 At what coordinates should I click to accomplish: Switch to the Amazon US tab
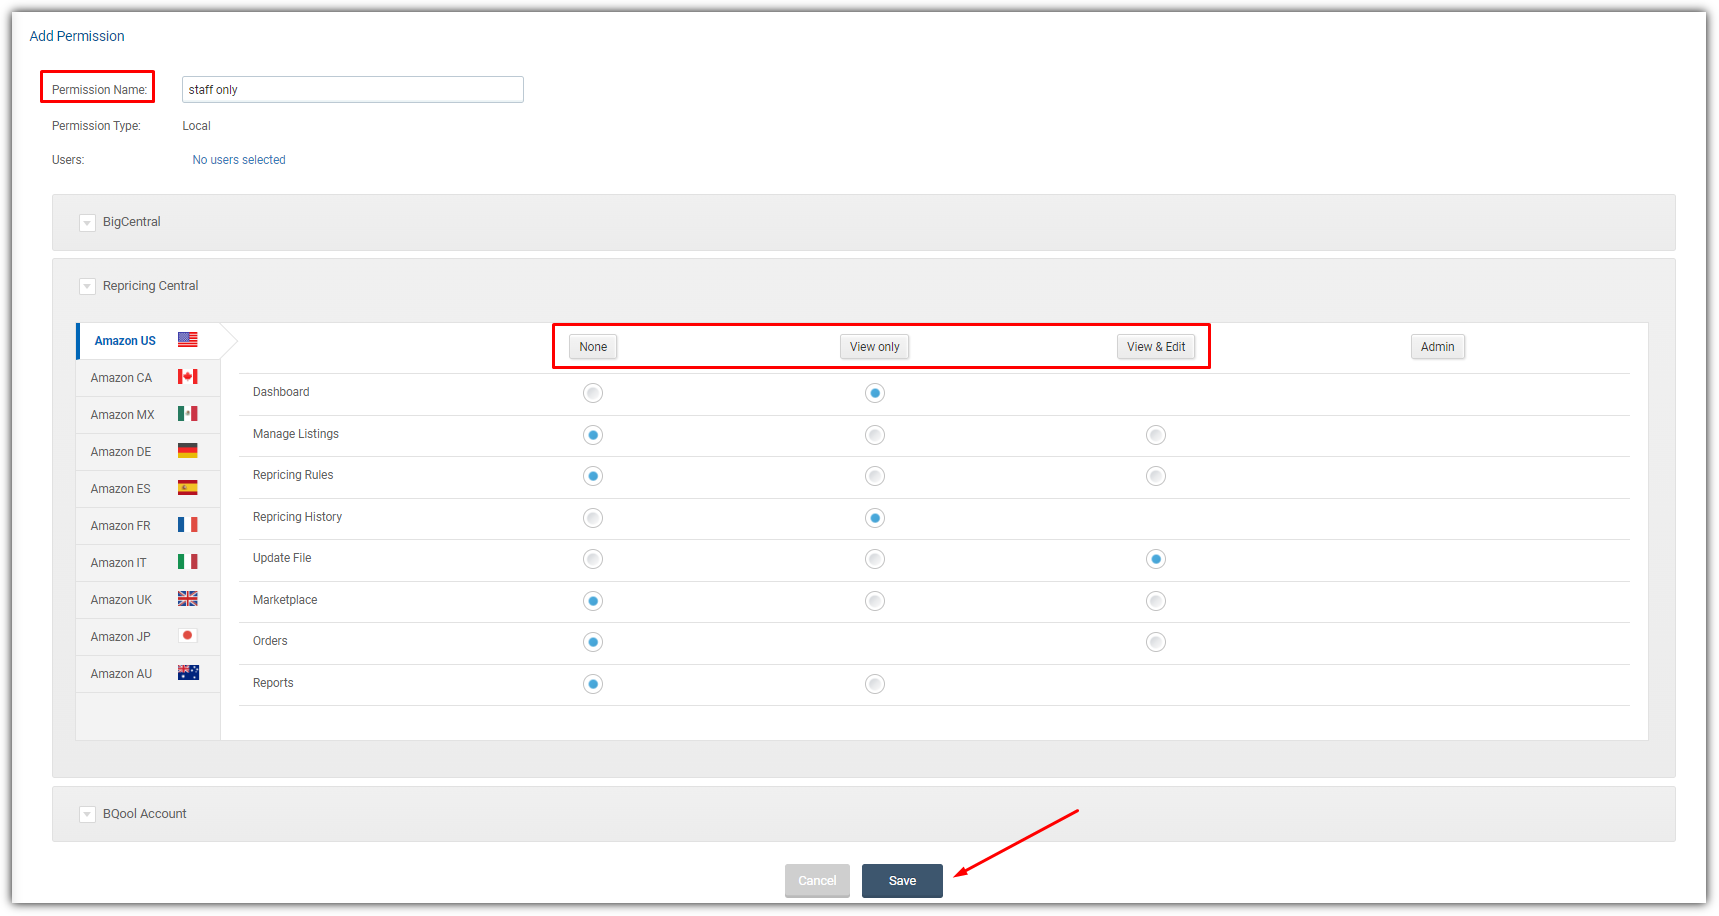[148, 341]
